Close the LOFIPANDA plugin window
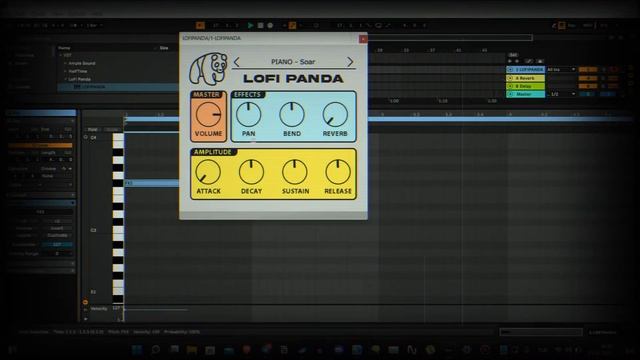640x360 pixels. (362, 39)
